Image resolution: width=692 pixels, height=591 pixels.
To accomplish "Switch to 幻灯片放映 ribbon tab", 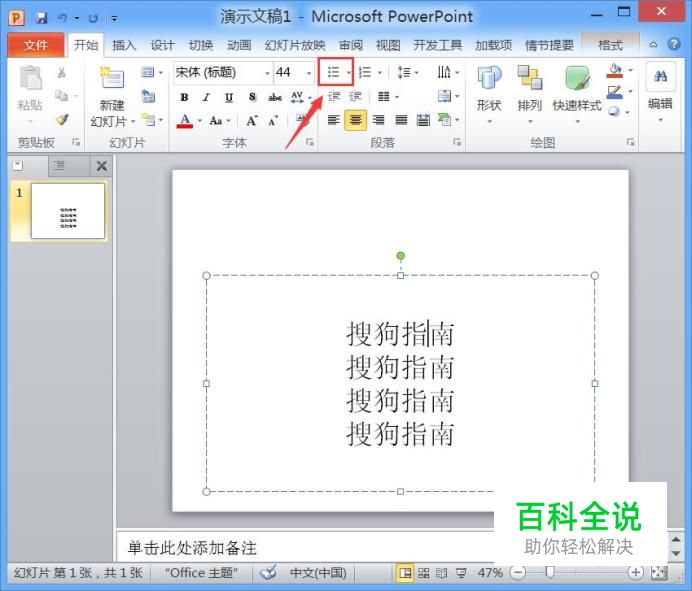I will (295, 45).
